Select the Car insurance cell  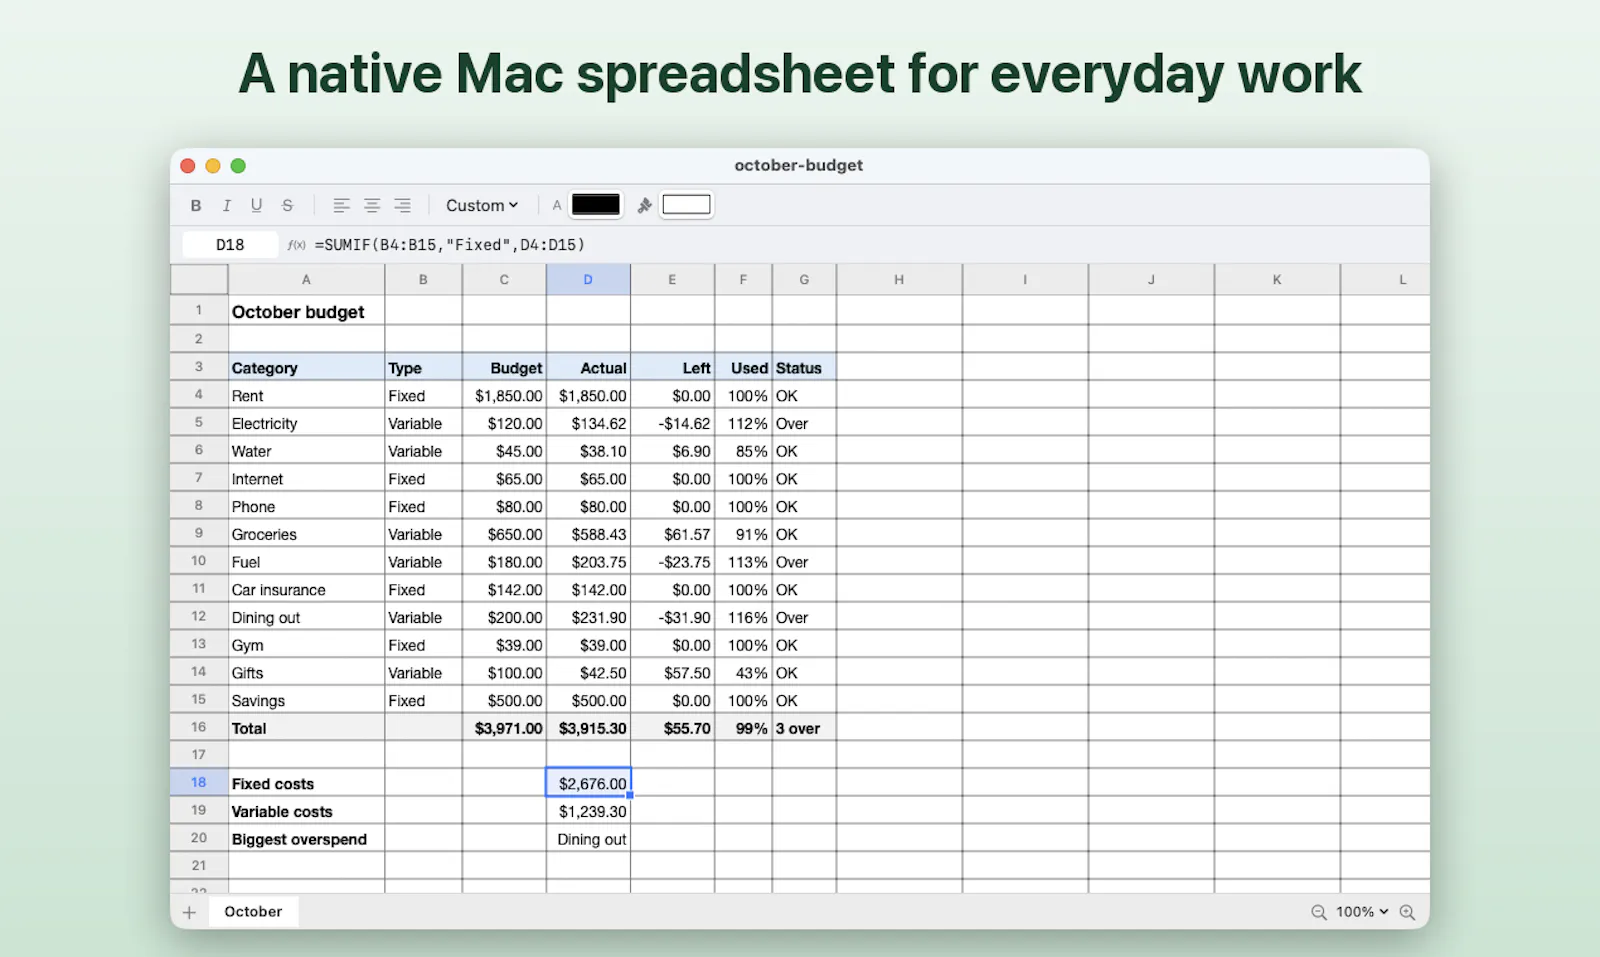pyautogui.click(x=306, y=590)
